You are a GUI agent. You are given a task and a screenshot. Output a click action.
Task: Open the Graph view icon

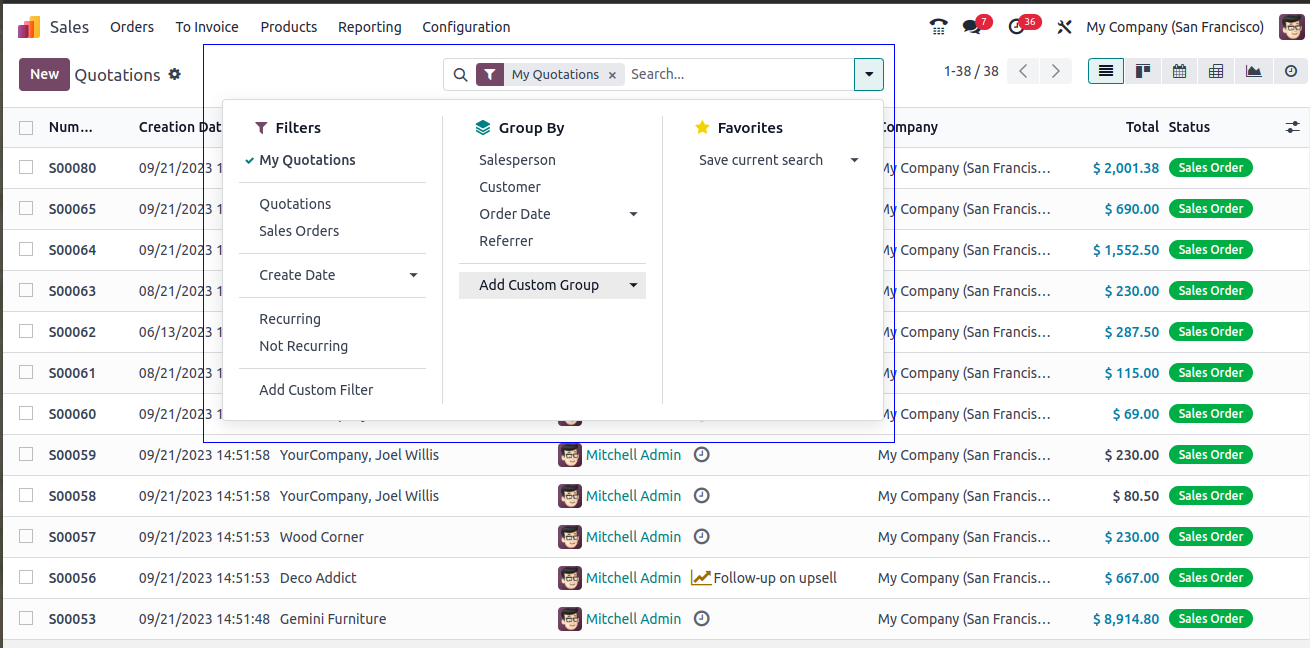(1253, 71)
